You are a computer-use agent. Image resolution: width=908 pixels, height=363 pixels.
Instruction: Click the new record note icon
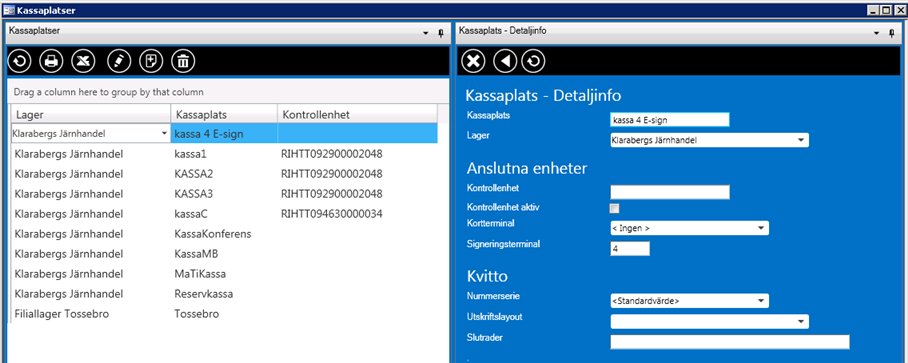coord(151,61)
